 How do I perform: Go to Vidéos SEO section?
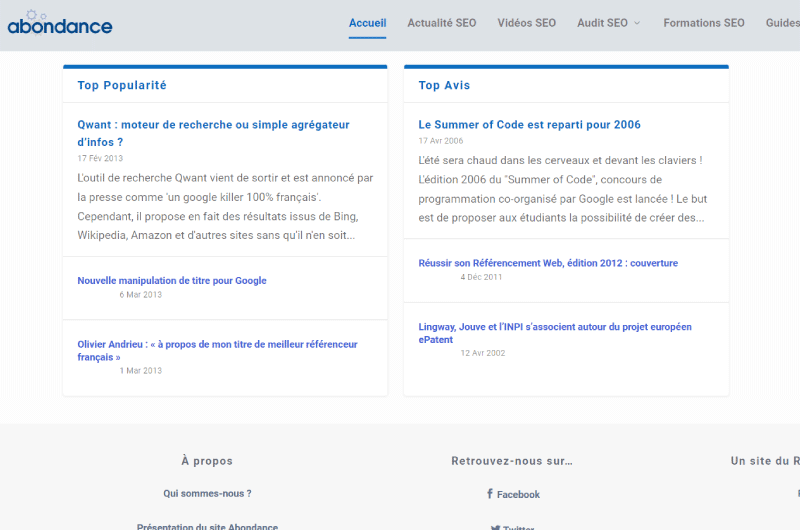(x=527, y=23)
